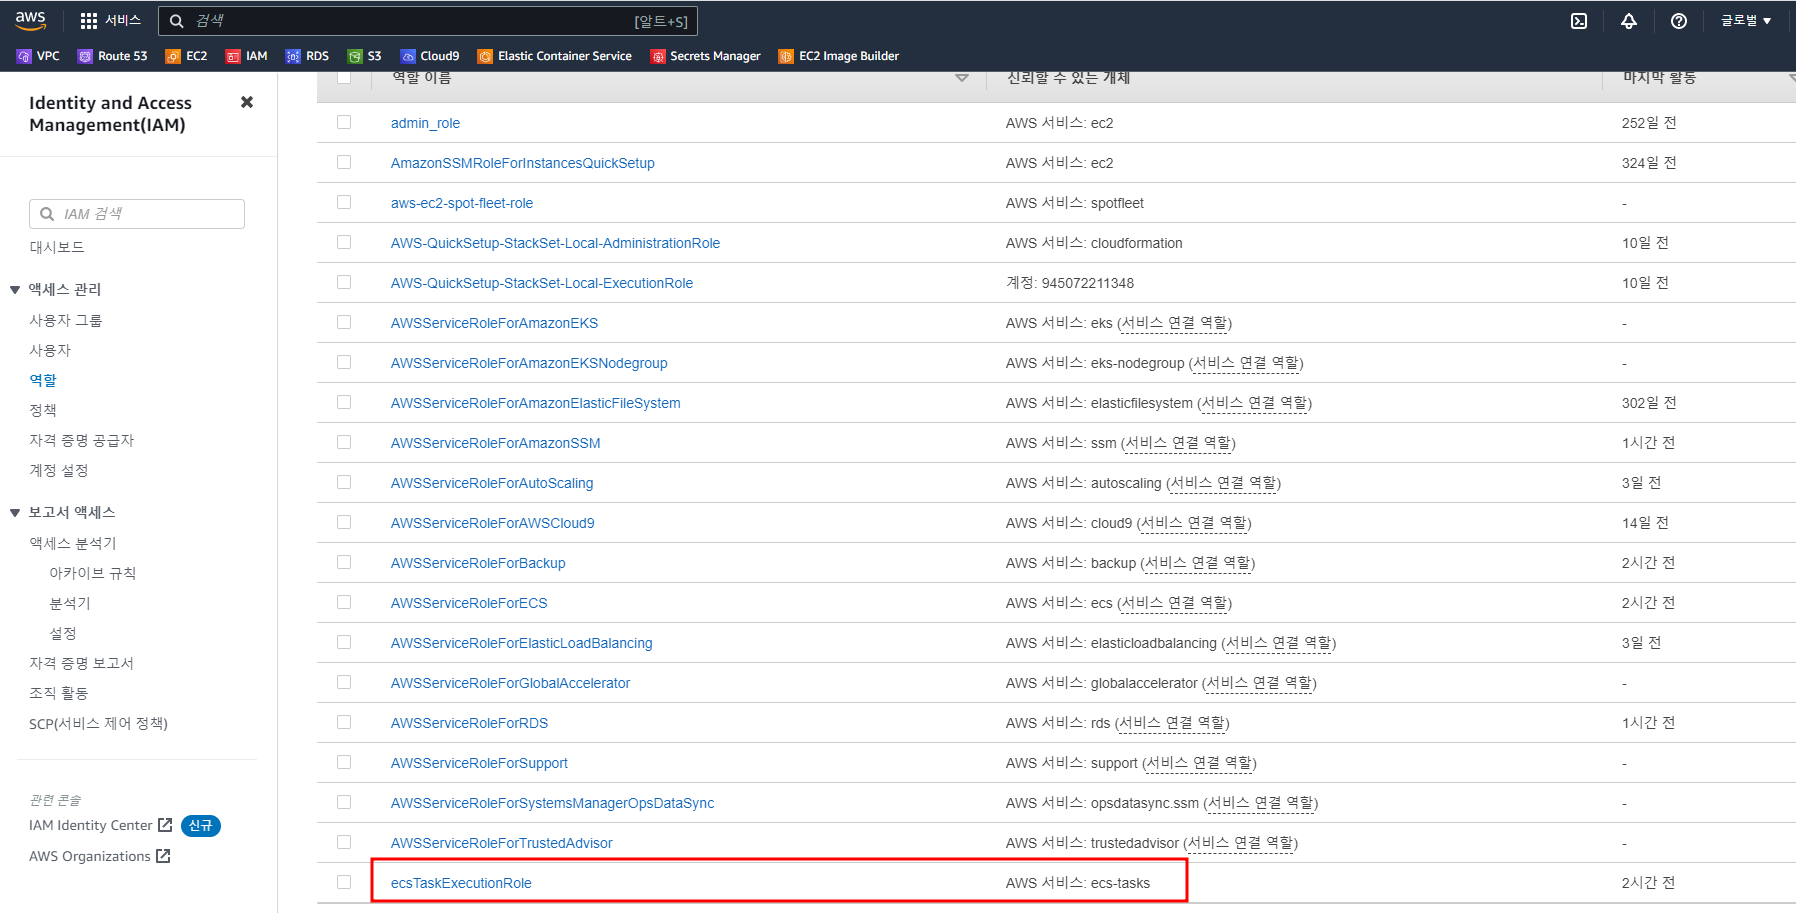Open the AWSServiceRoleForSupport link

pos(479,763)
